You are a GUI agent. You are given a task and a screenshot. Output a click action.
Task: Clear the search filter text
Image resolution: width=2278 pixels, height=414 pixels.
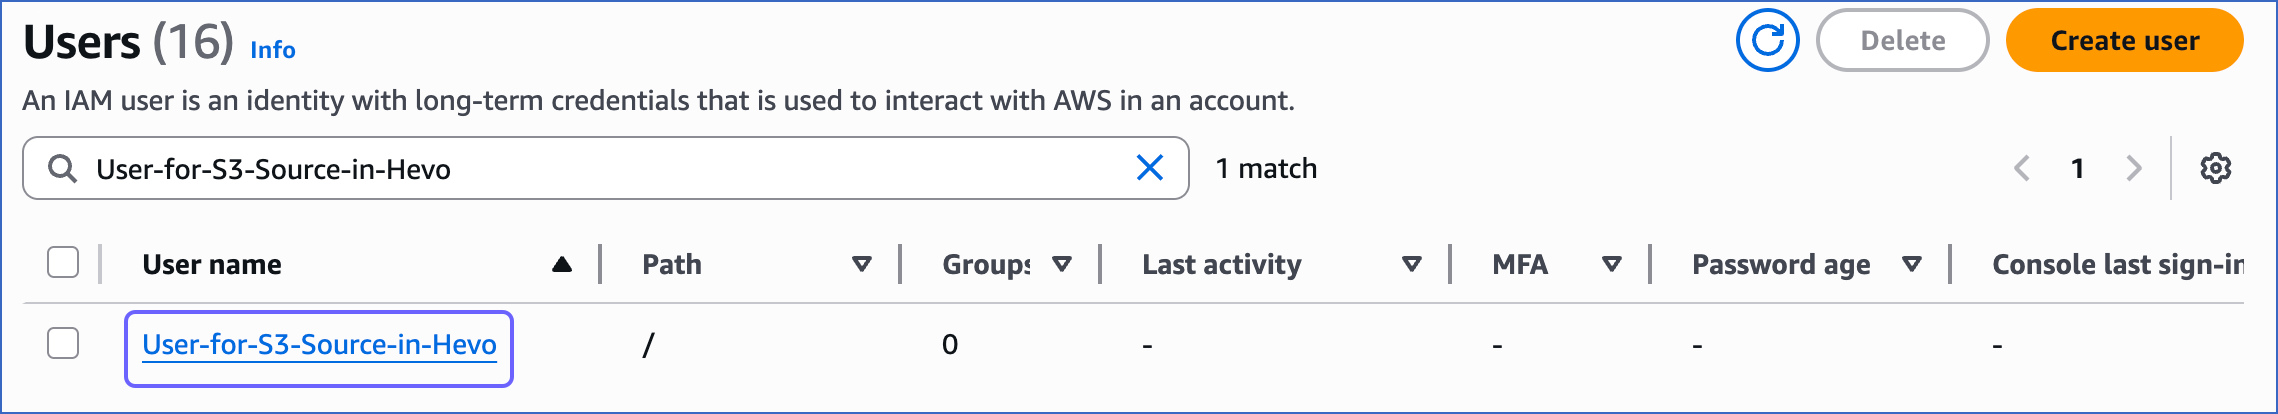(x=1150, y=168)
